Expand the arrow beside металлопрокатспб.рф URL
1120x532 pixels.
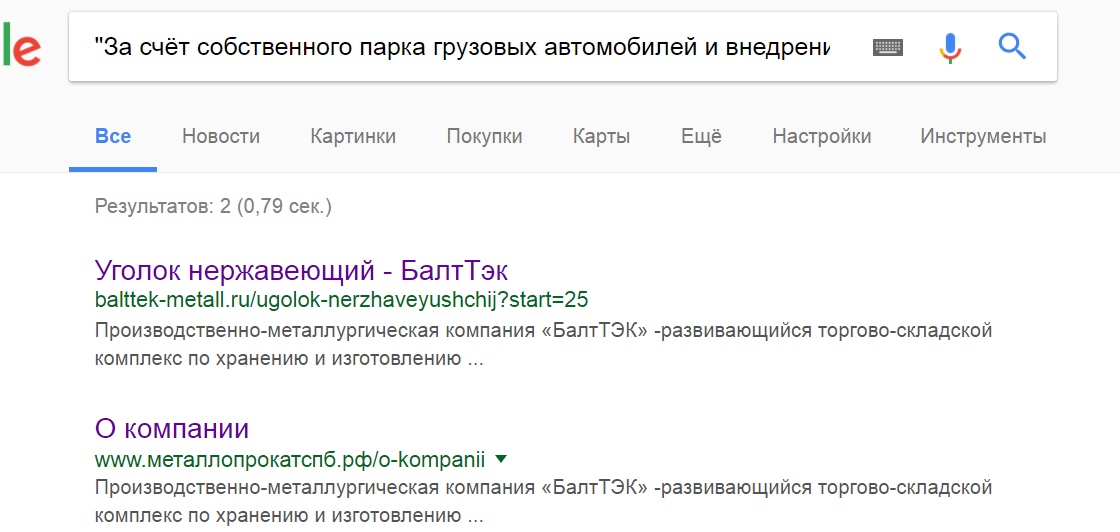(501, 459)
